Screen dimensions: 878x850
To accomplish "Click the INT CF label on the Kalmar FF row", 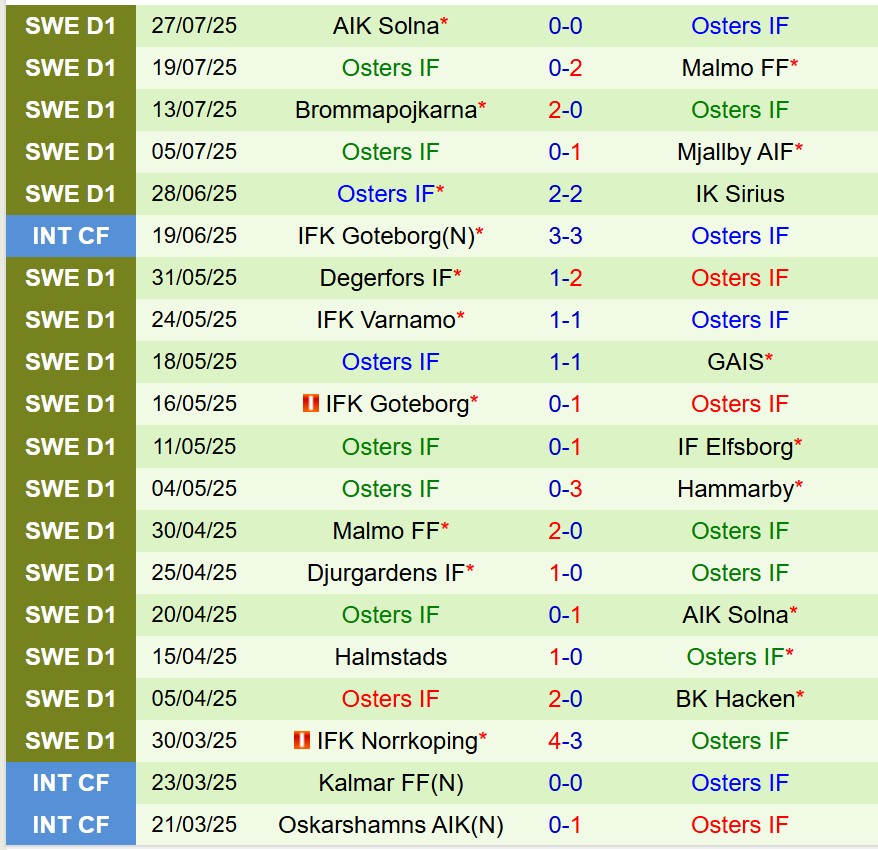I will coord(70,783).
